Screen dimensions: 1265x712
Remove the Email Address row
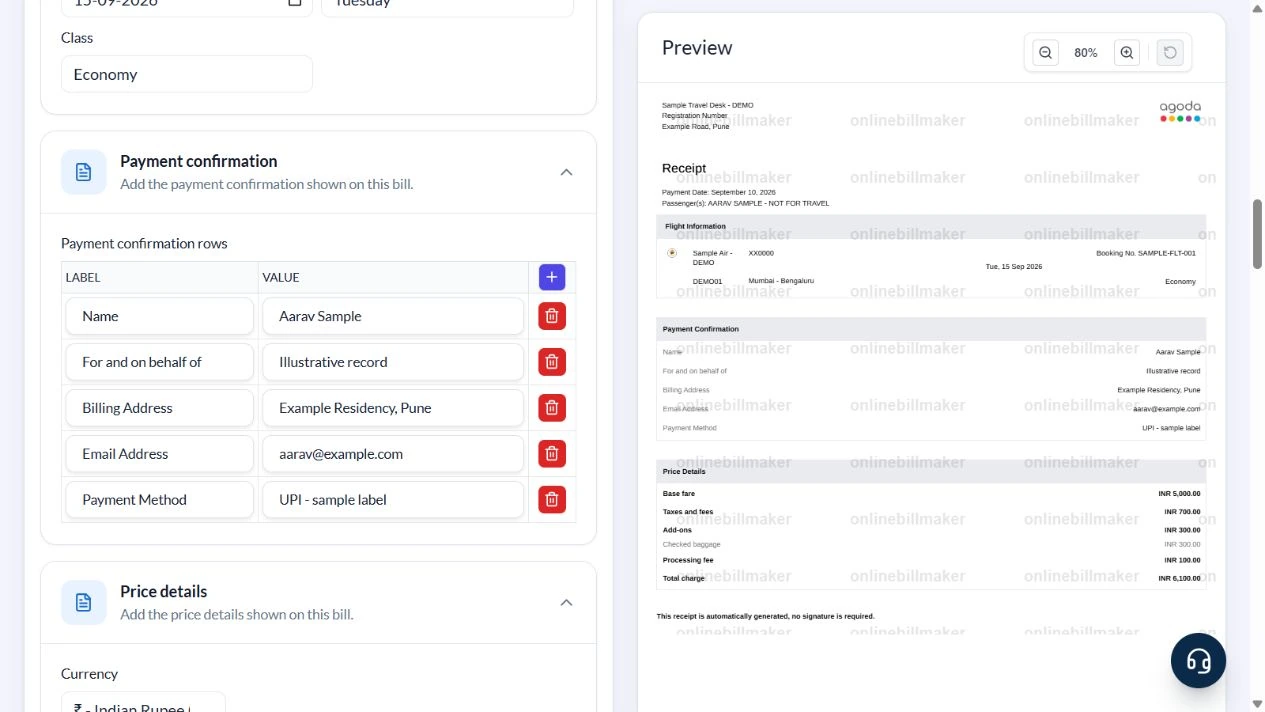pos(551,454)
